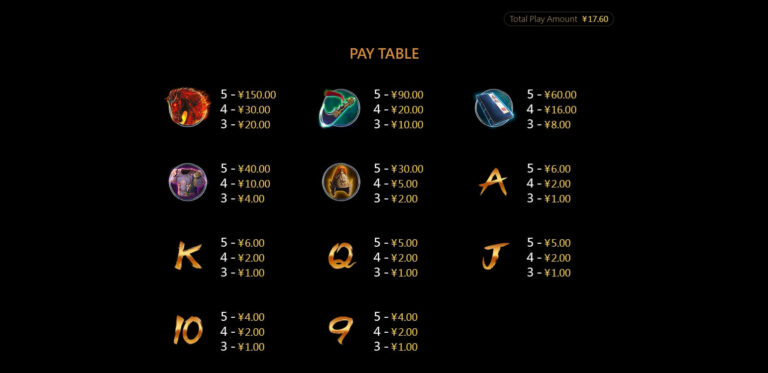
Task: Select the golden A card symbol
Action: tap(493, 182)
